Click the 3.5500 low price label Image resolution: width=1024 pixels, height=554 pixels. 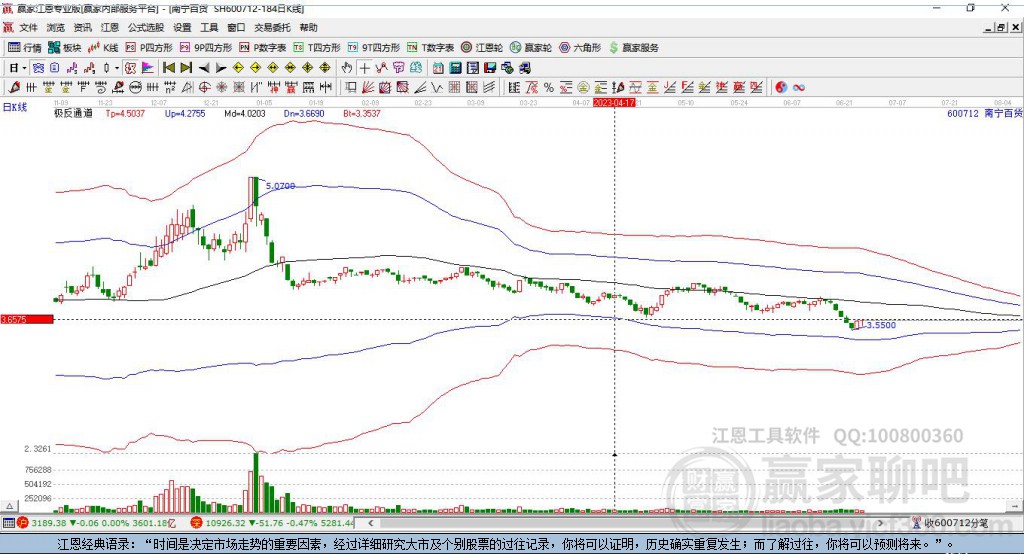click(x=881, y=325)
